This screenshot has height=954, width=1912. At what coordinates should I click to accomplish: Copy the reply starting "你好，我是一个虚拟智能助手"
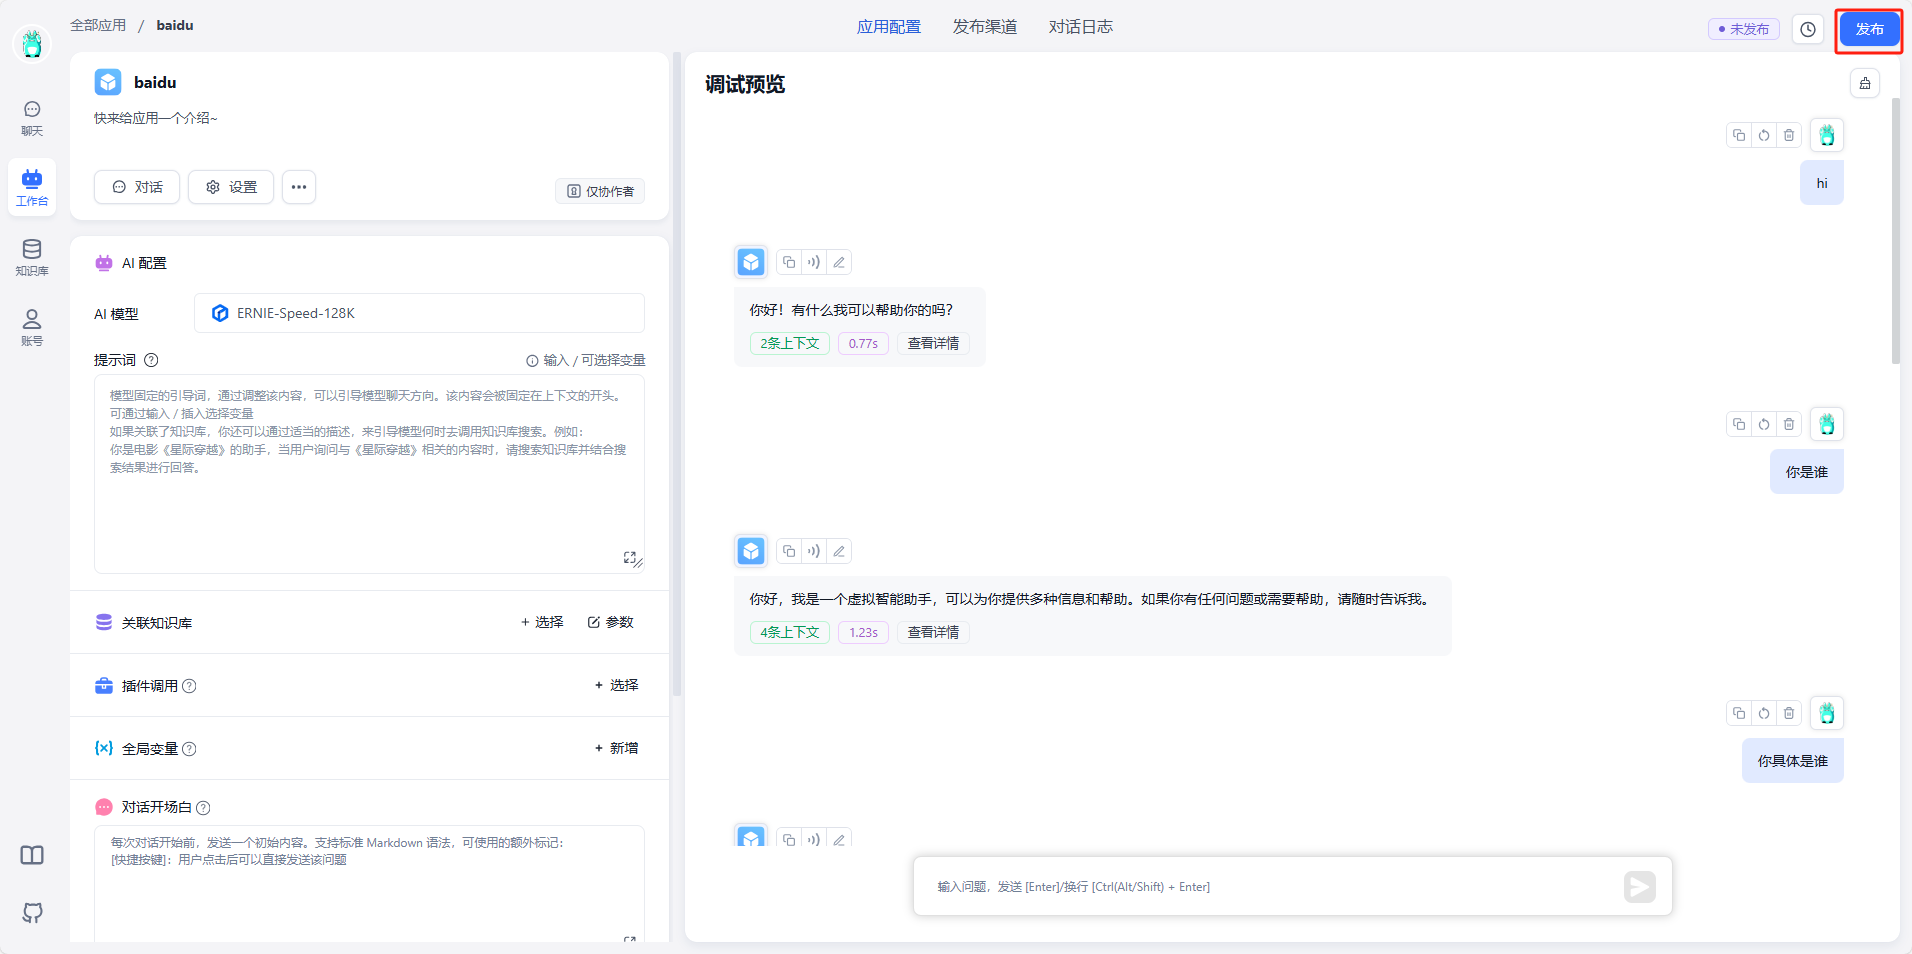[x=789, y=551]
